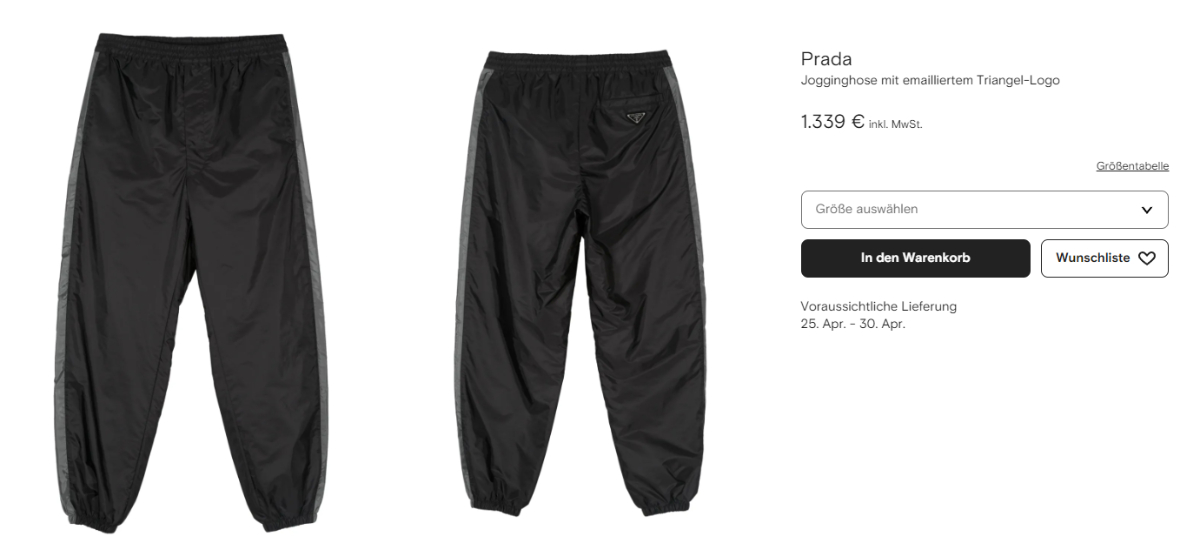Click the "Voraussichtliche Lieferung" delivery label
This screenshot has height=543, width=1200.
coord(879,306)
